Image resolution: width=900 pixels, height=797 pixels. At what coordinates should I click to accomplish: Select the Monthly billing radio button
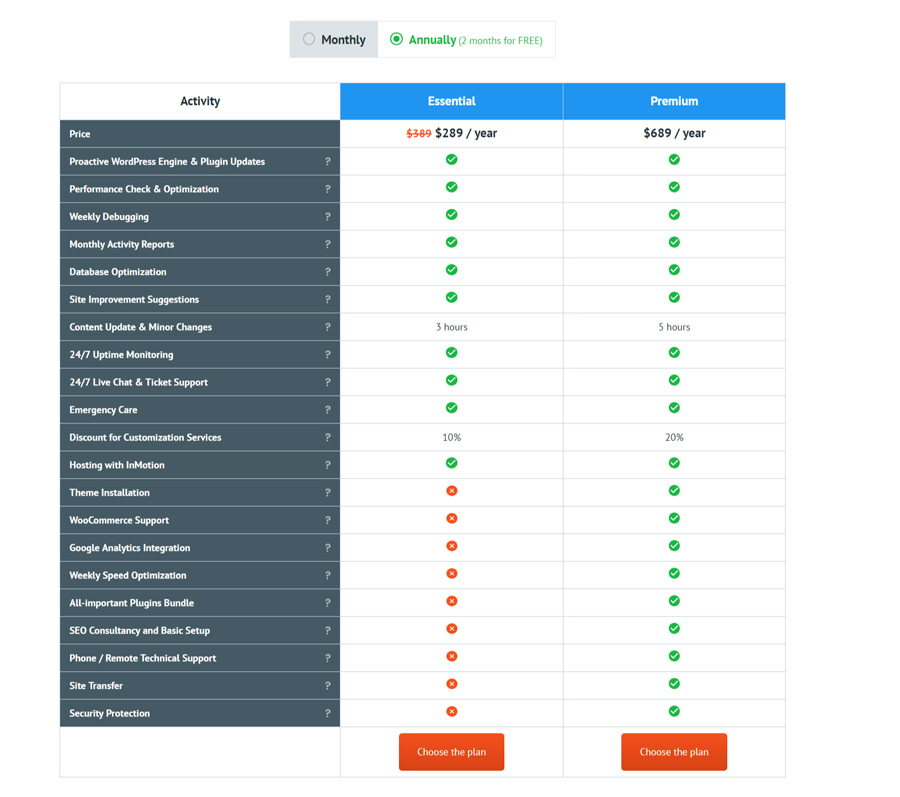pyautogui.click(x=309, y=39)
